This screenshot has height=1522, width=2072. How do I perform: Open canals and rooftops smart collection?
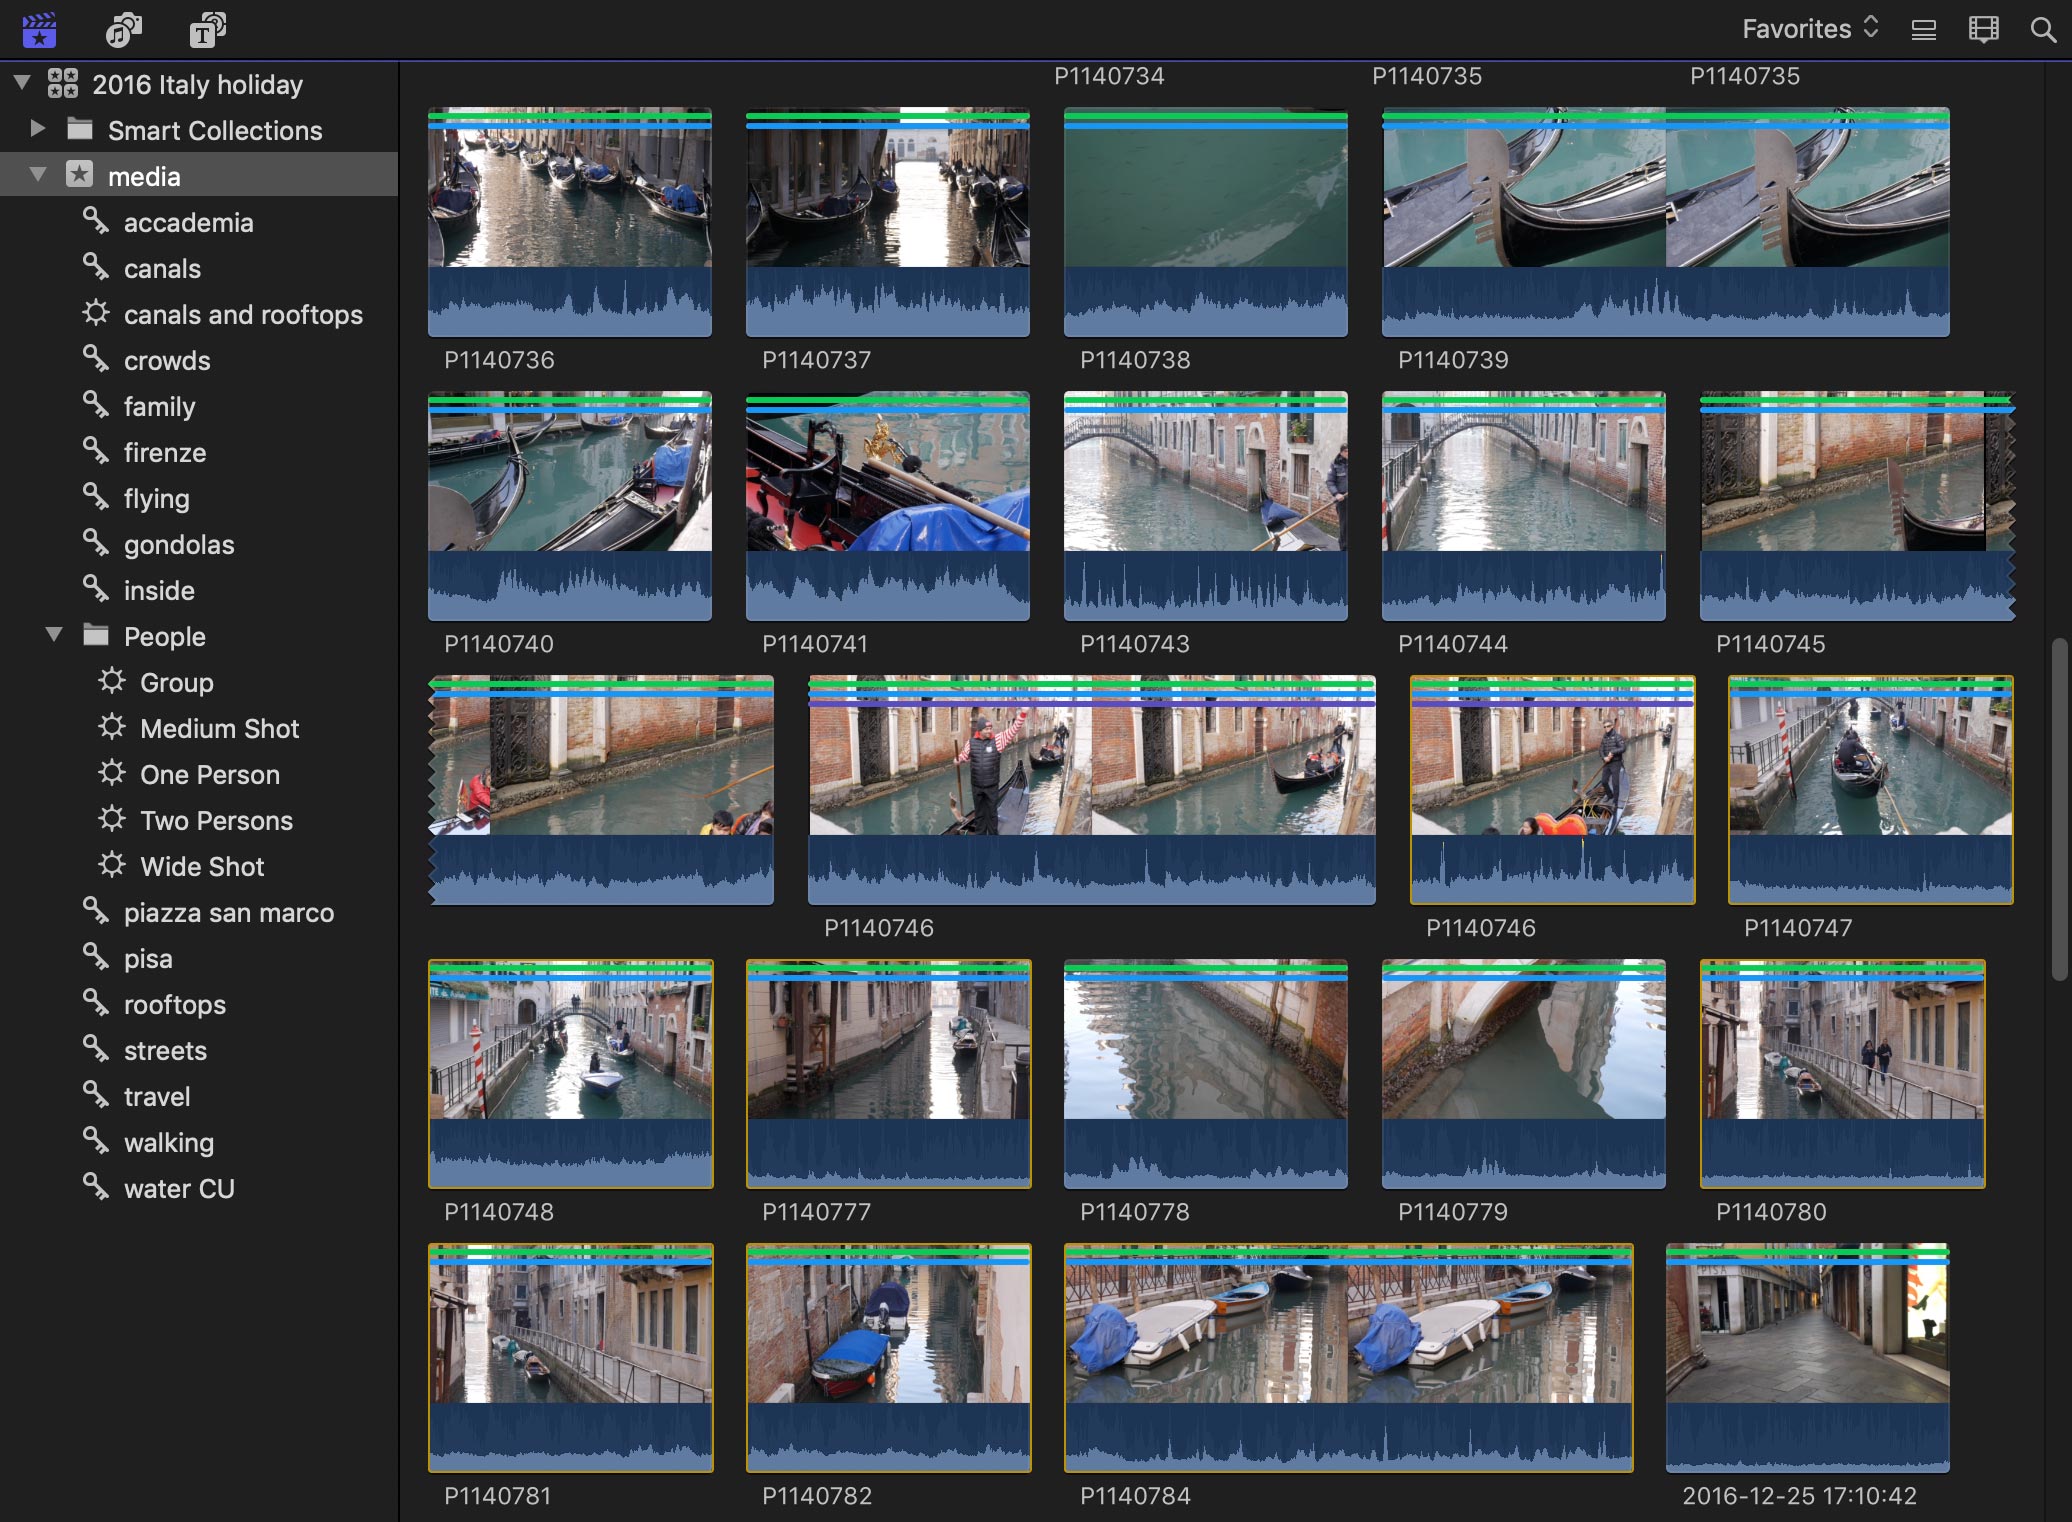[243, 315]
